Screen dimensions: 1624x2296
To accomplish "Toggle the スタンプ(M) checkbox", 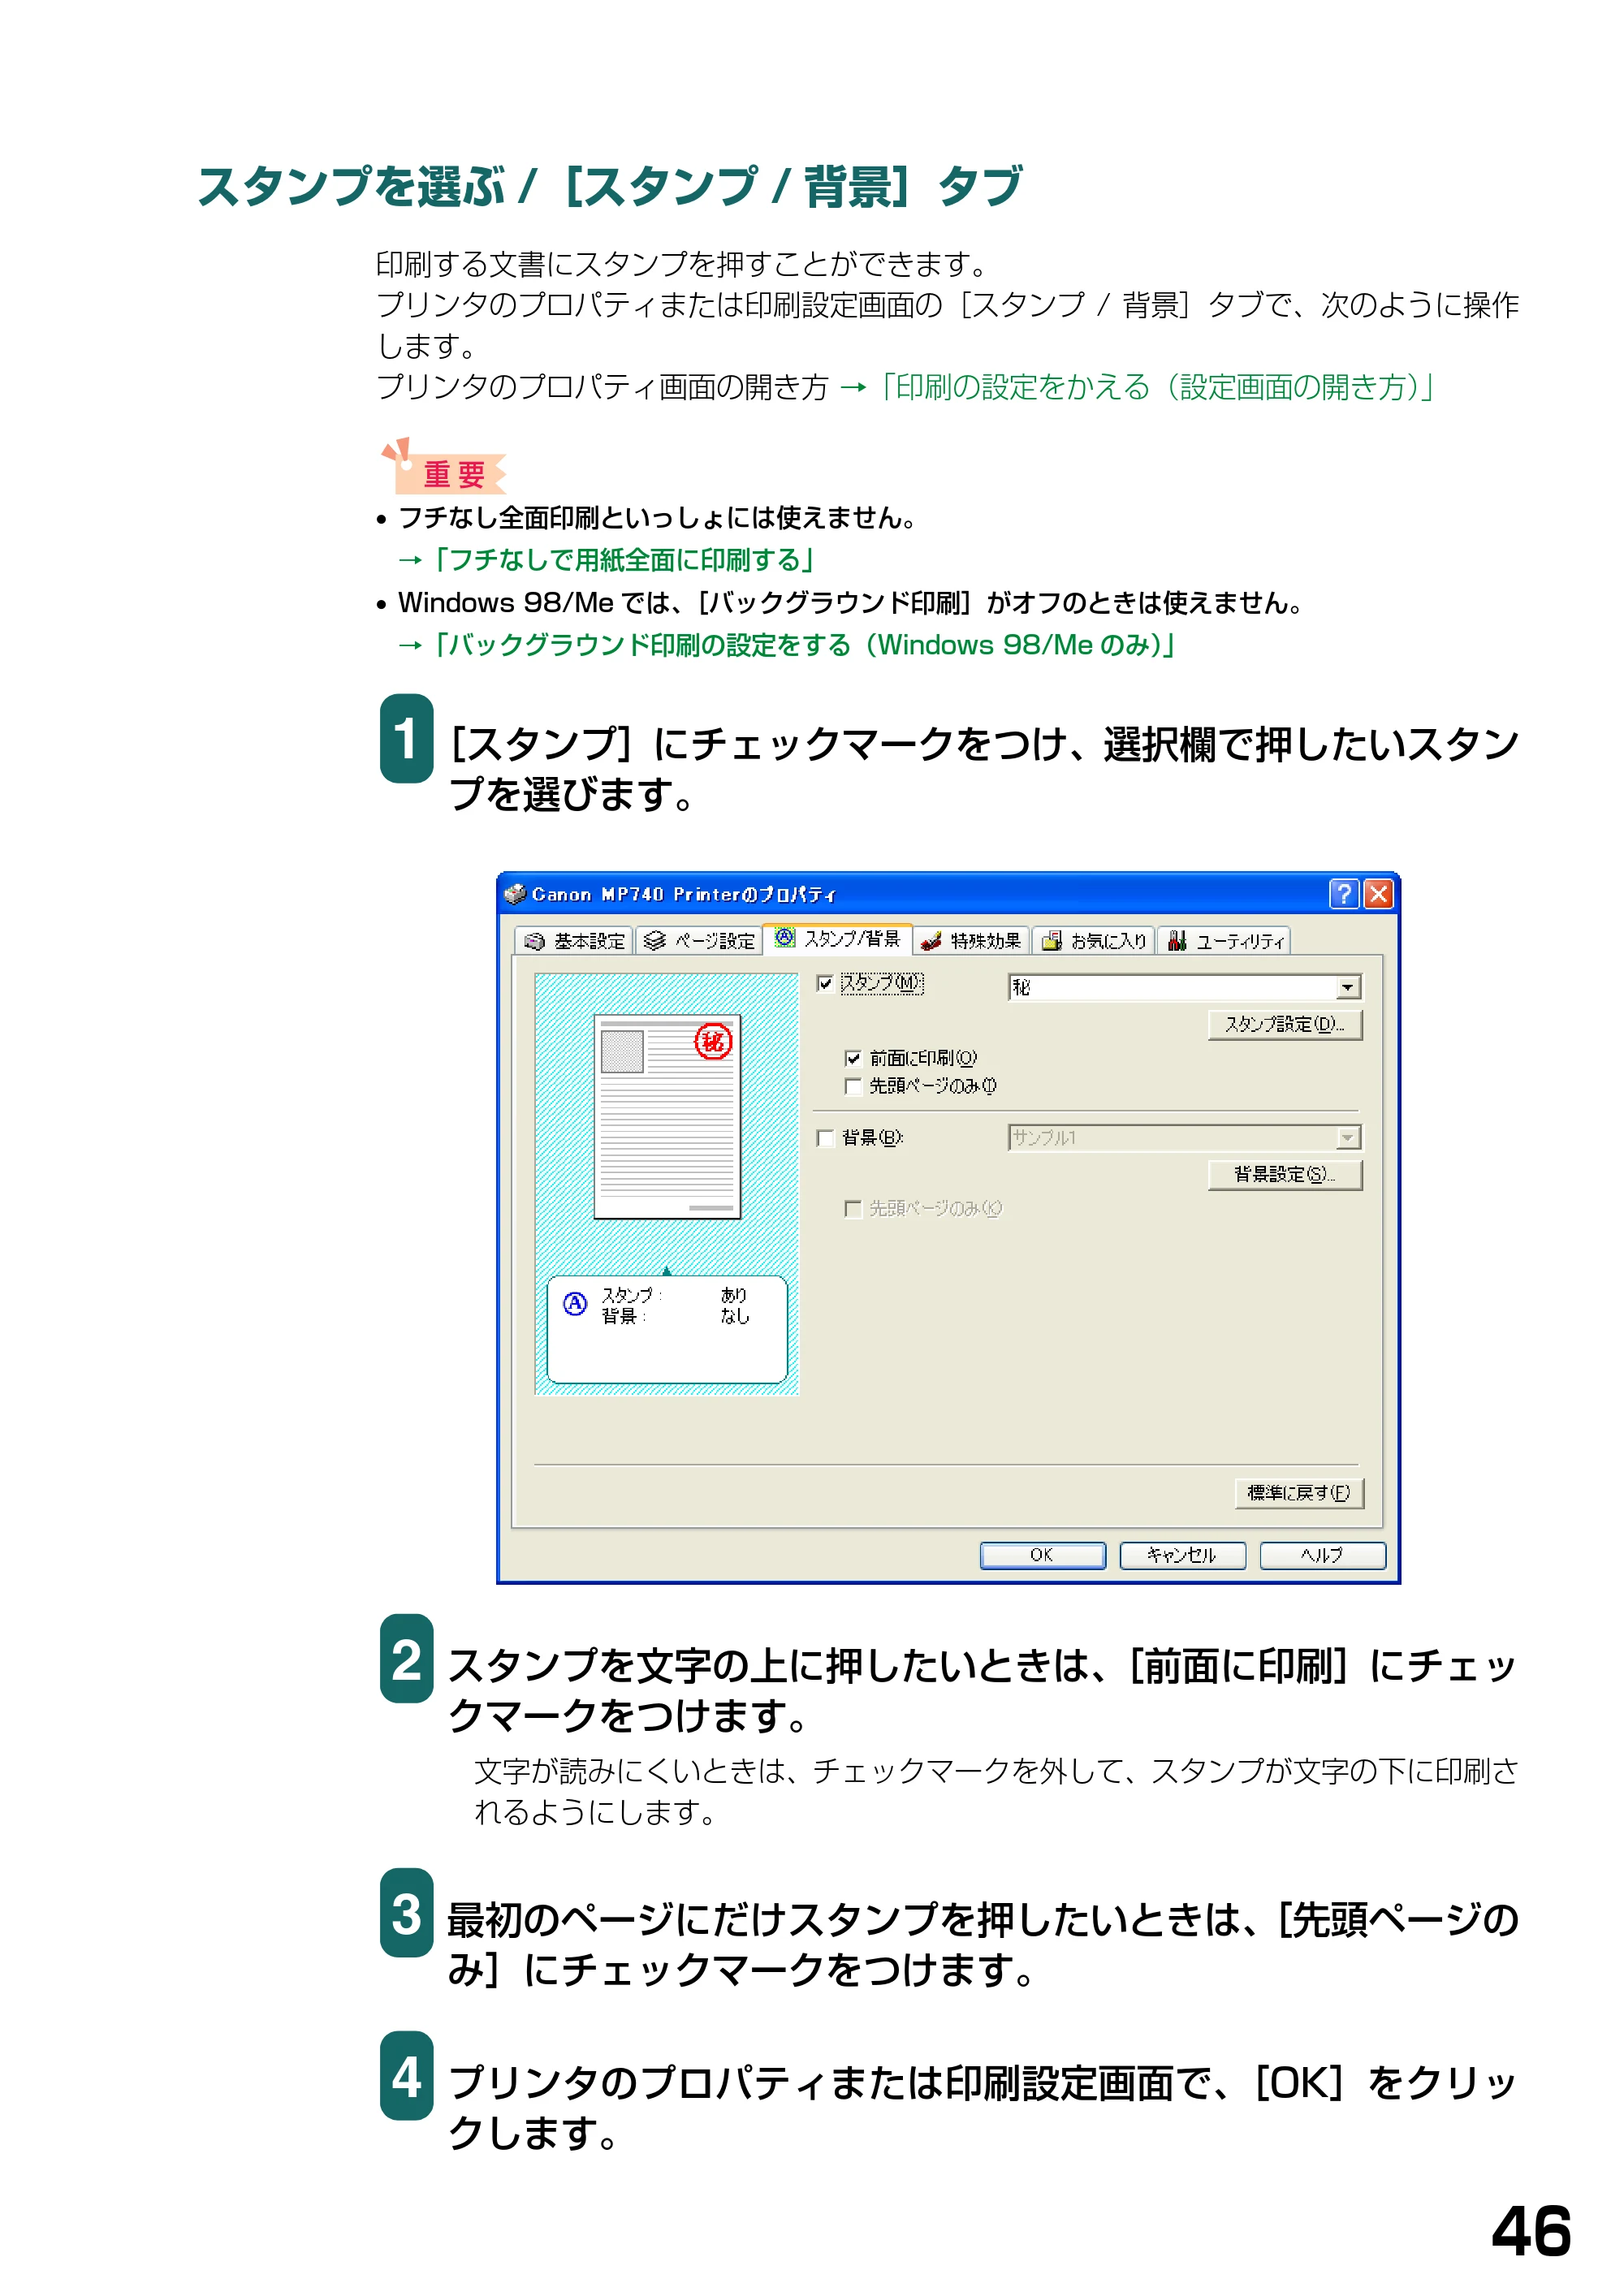I will 825,984.
